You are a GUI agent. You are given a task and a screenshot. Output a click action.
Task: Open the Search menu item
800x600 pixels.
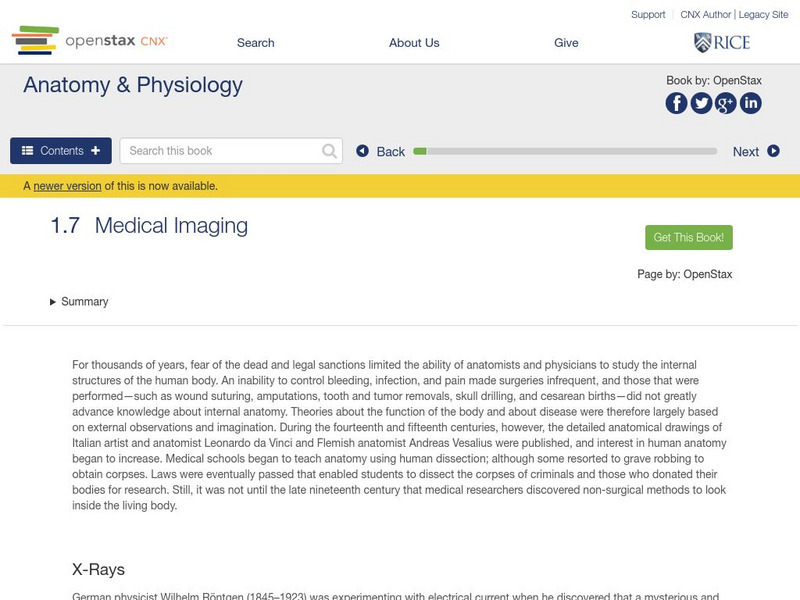click(256, 43)
